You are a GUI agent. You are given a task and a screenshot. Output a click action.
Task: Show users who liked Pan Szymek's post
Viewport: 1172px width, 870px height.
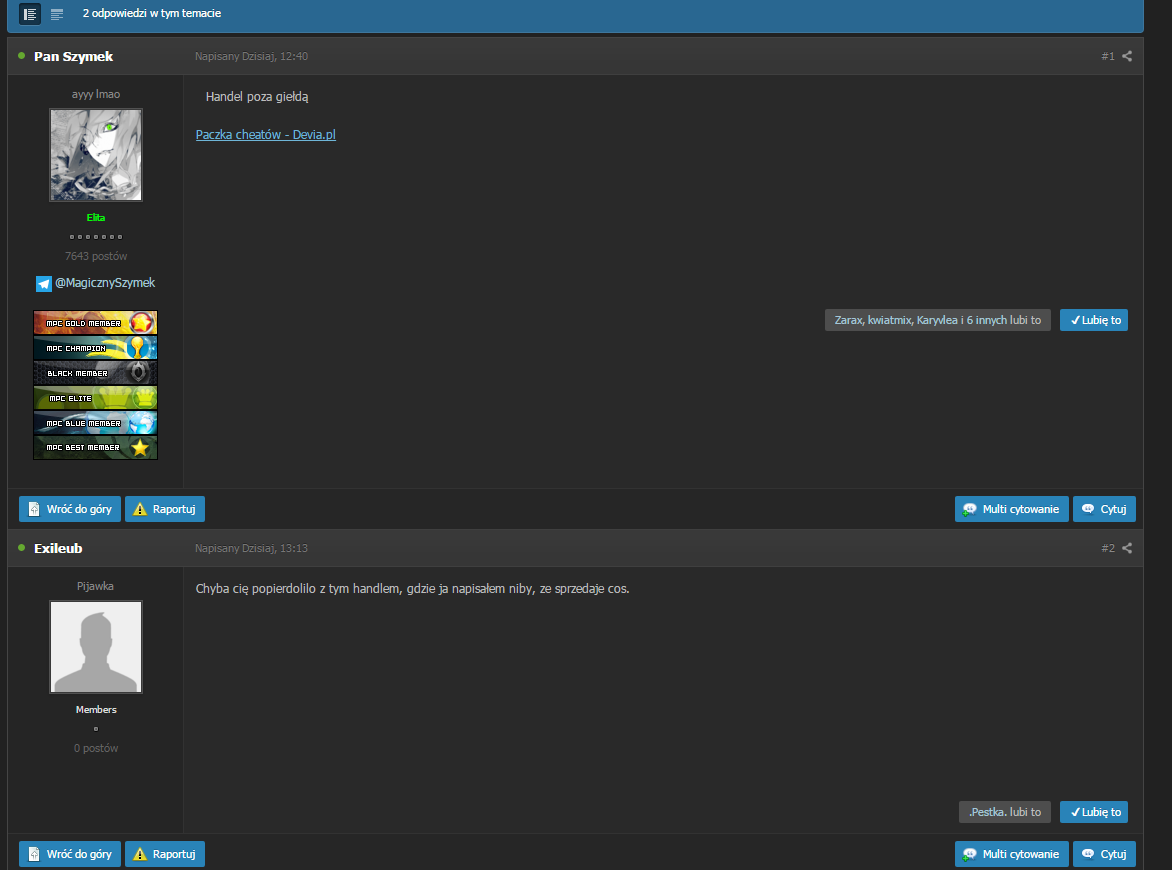[937, 320]
